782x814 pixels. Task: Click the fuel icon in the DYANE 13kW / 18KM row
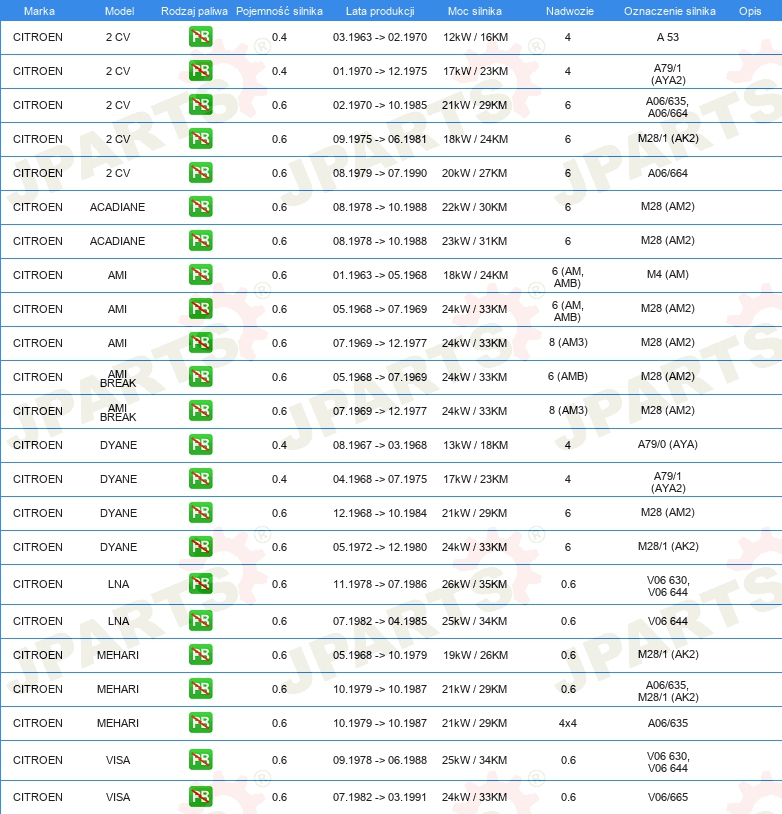200,445
